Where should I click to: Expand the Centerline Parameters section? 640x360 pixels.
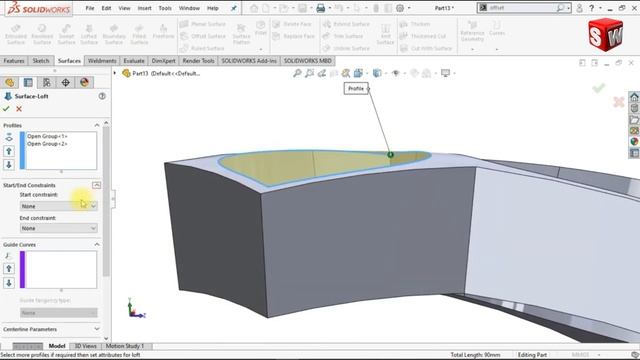[x=97, y=329]
